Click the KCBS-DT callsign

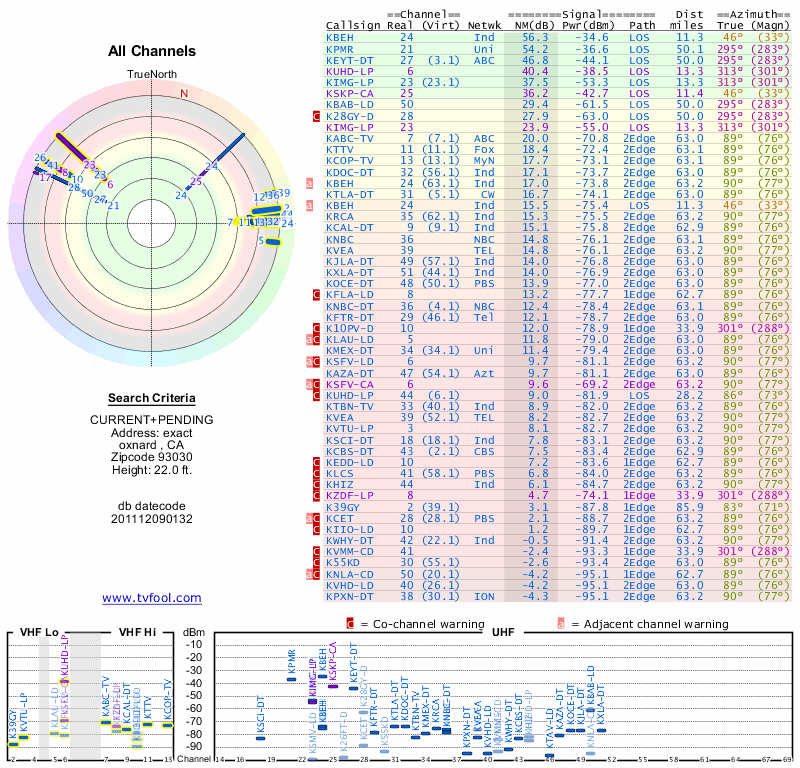click(350, 451)
